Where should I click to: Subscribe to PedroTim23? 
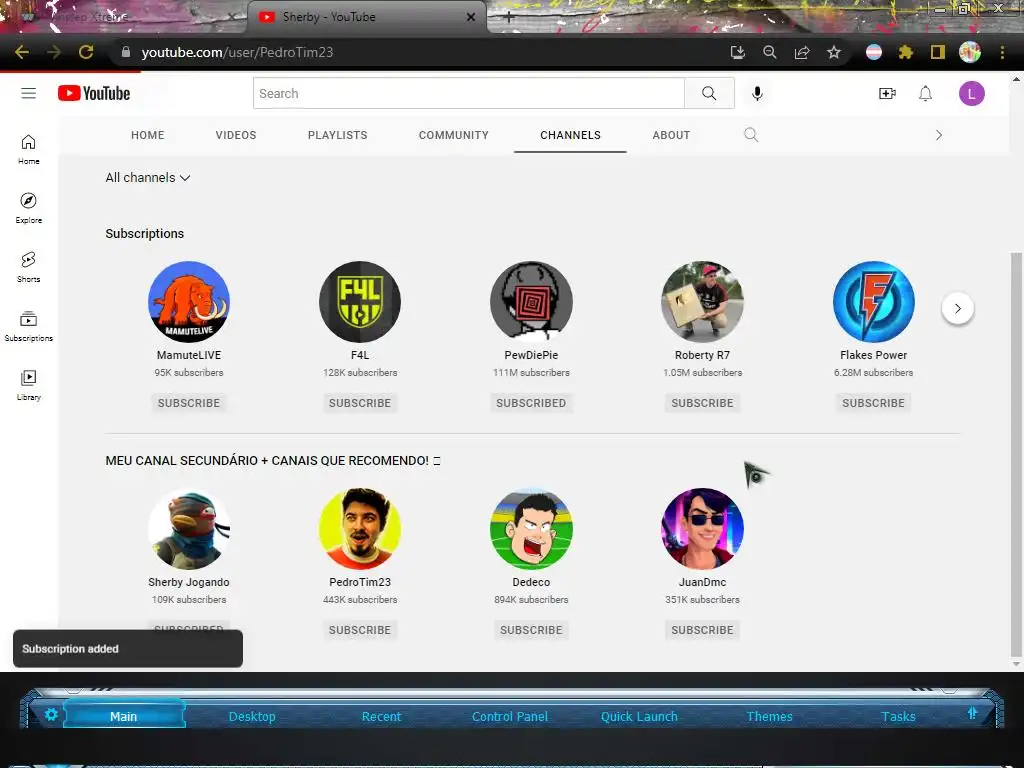point(360,630)
